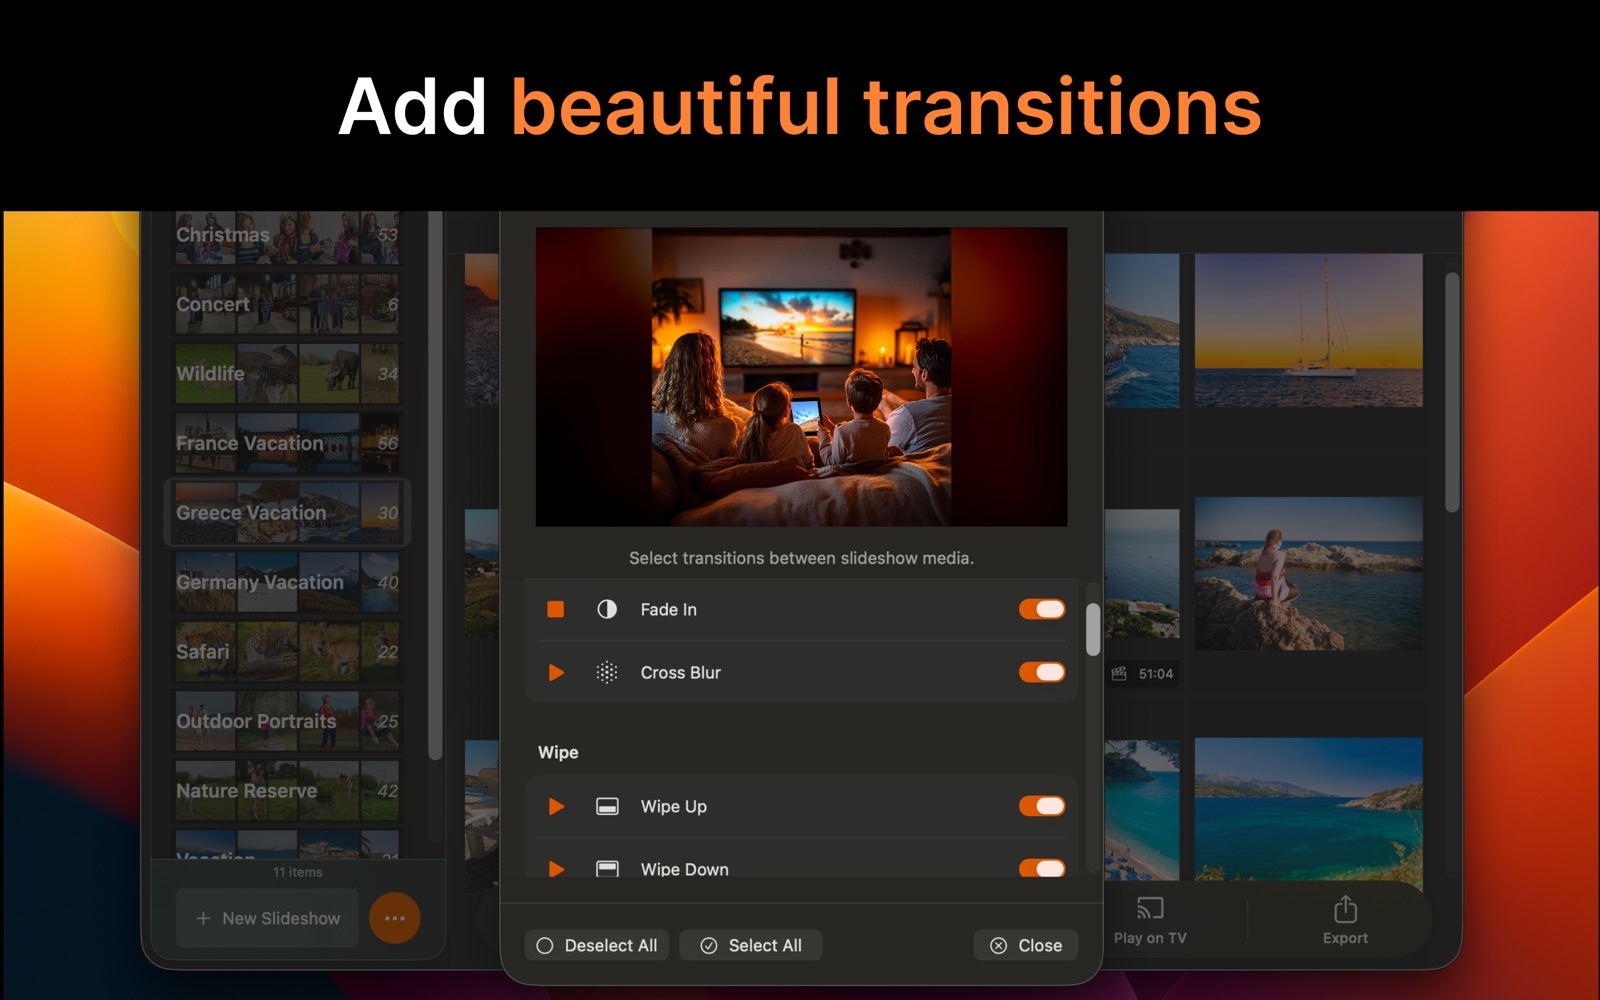Click Play on TV button
The width and height of the screenshot is (1600, 1000).
1150,921
